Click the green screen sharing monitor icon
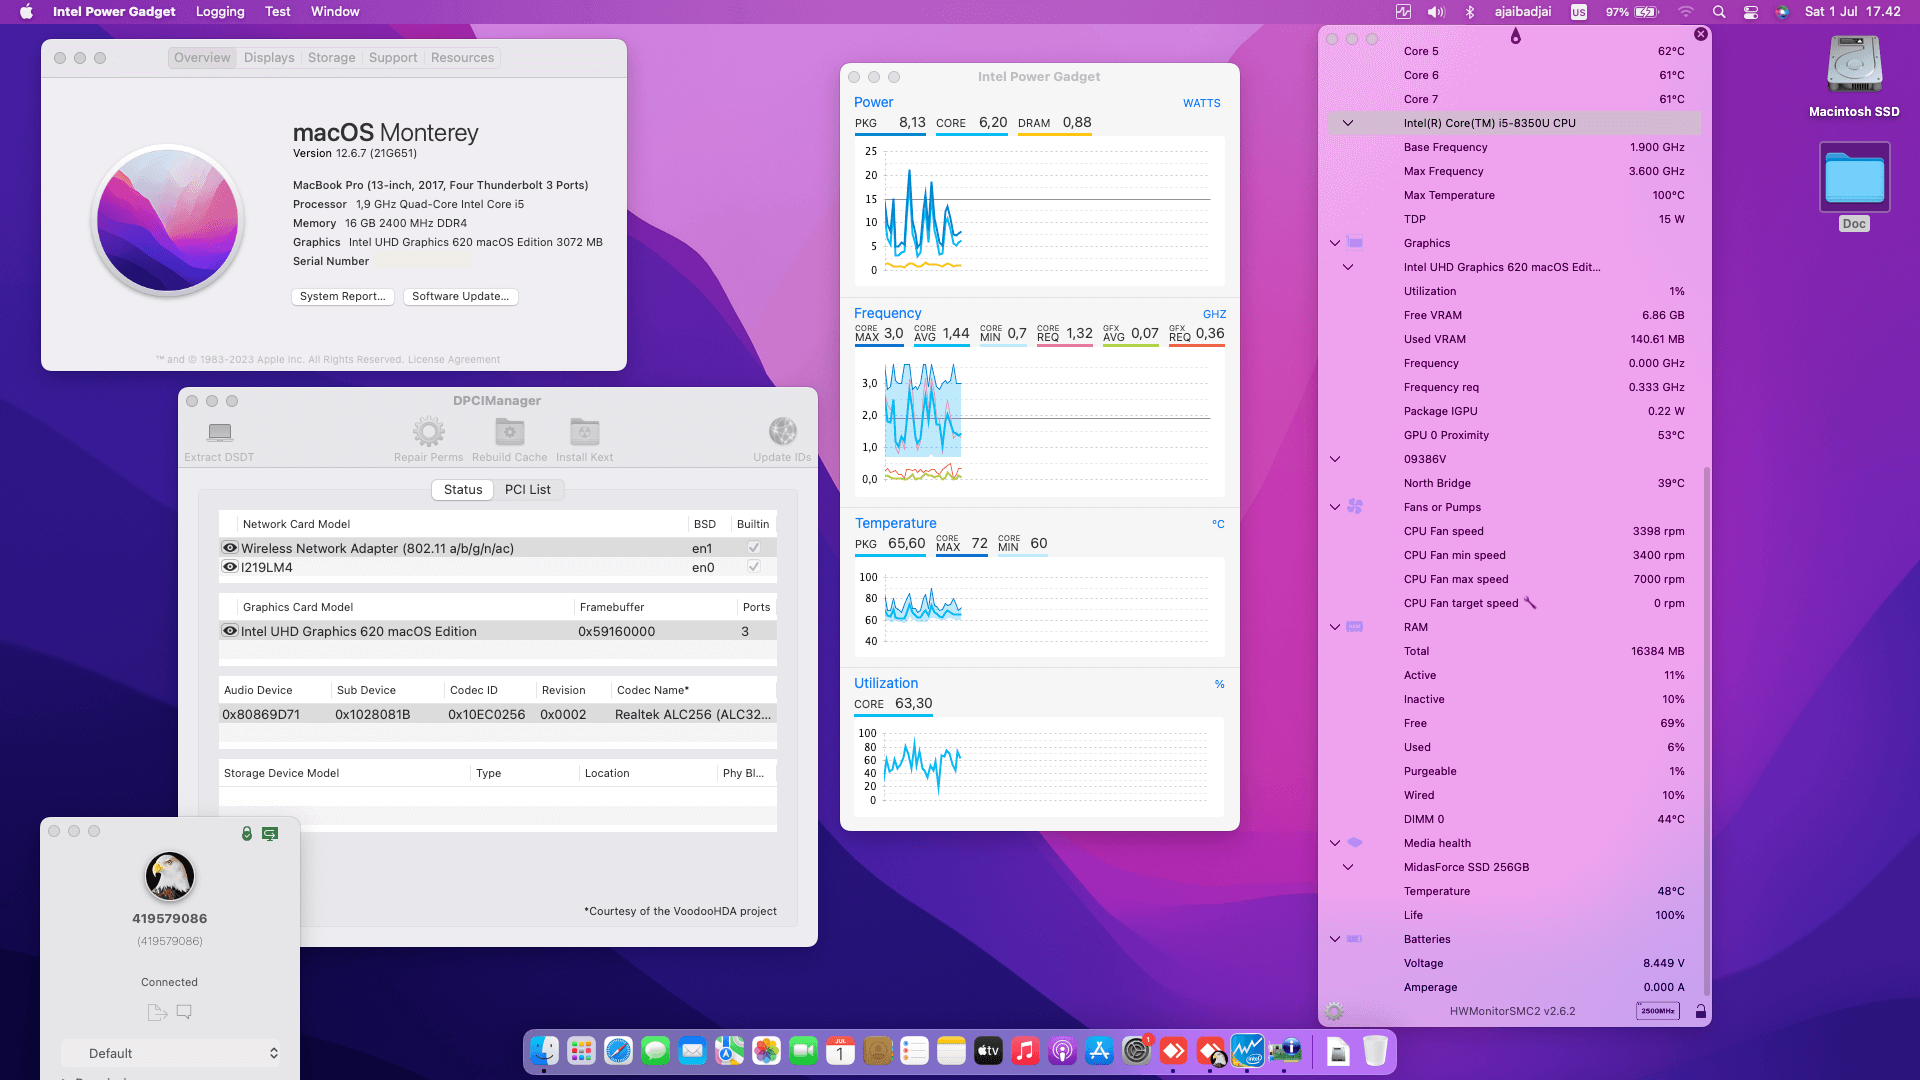This screenshot has height=1080, width=1920. tap(270, 833)
